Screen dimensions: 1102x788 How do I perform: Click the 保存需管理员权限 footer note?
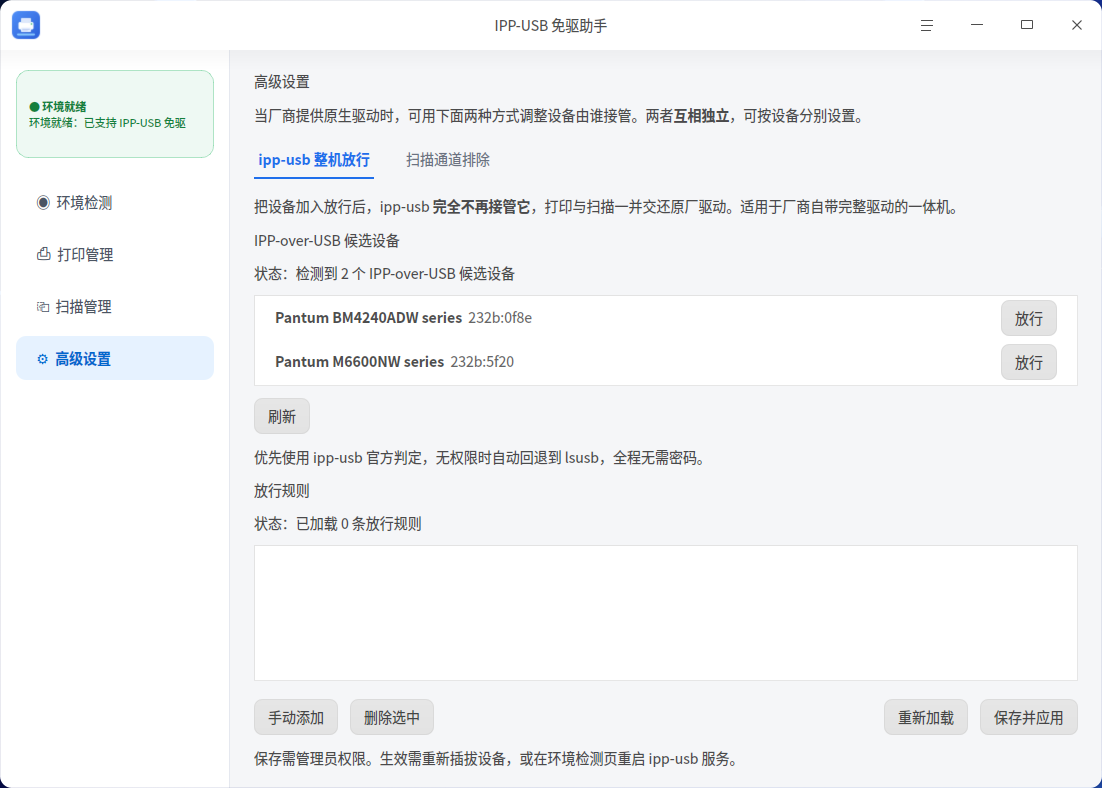click(x=495, y=759)
